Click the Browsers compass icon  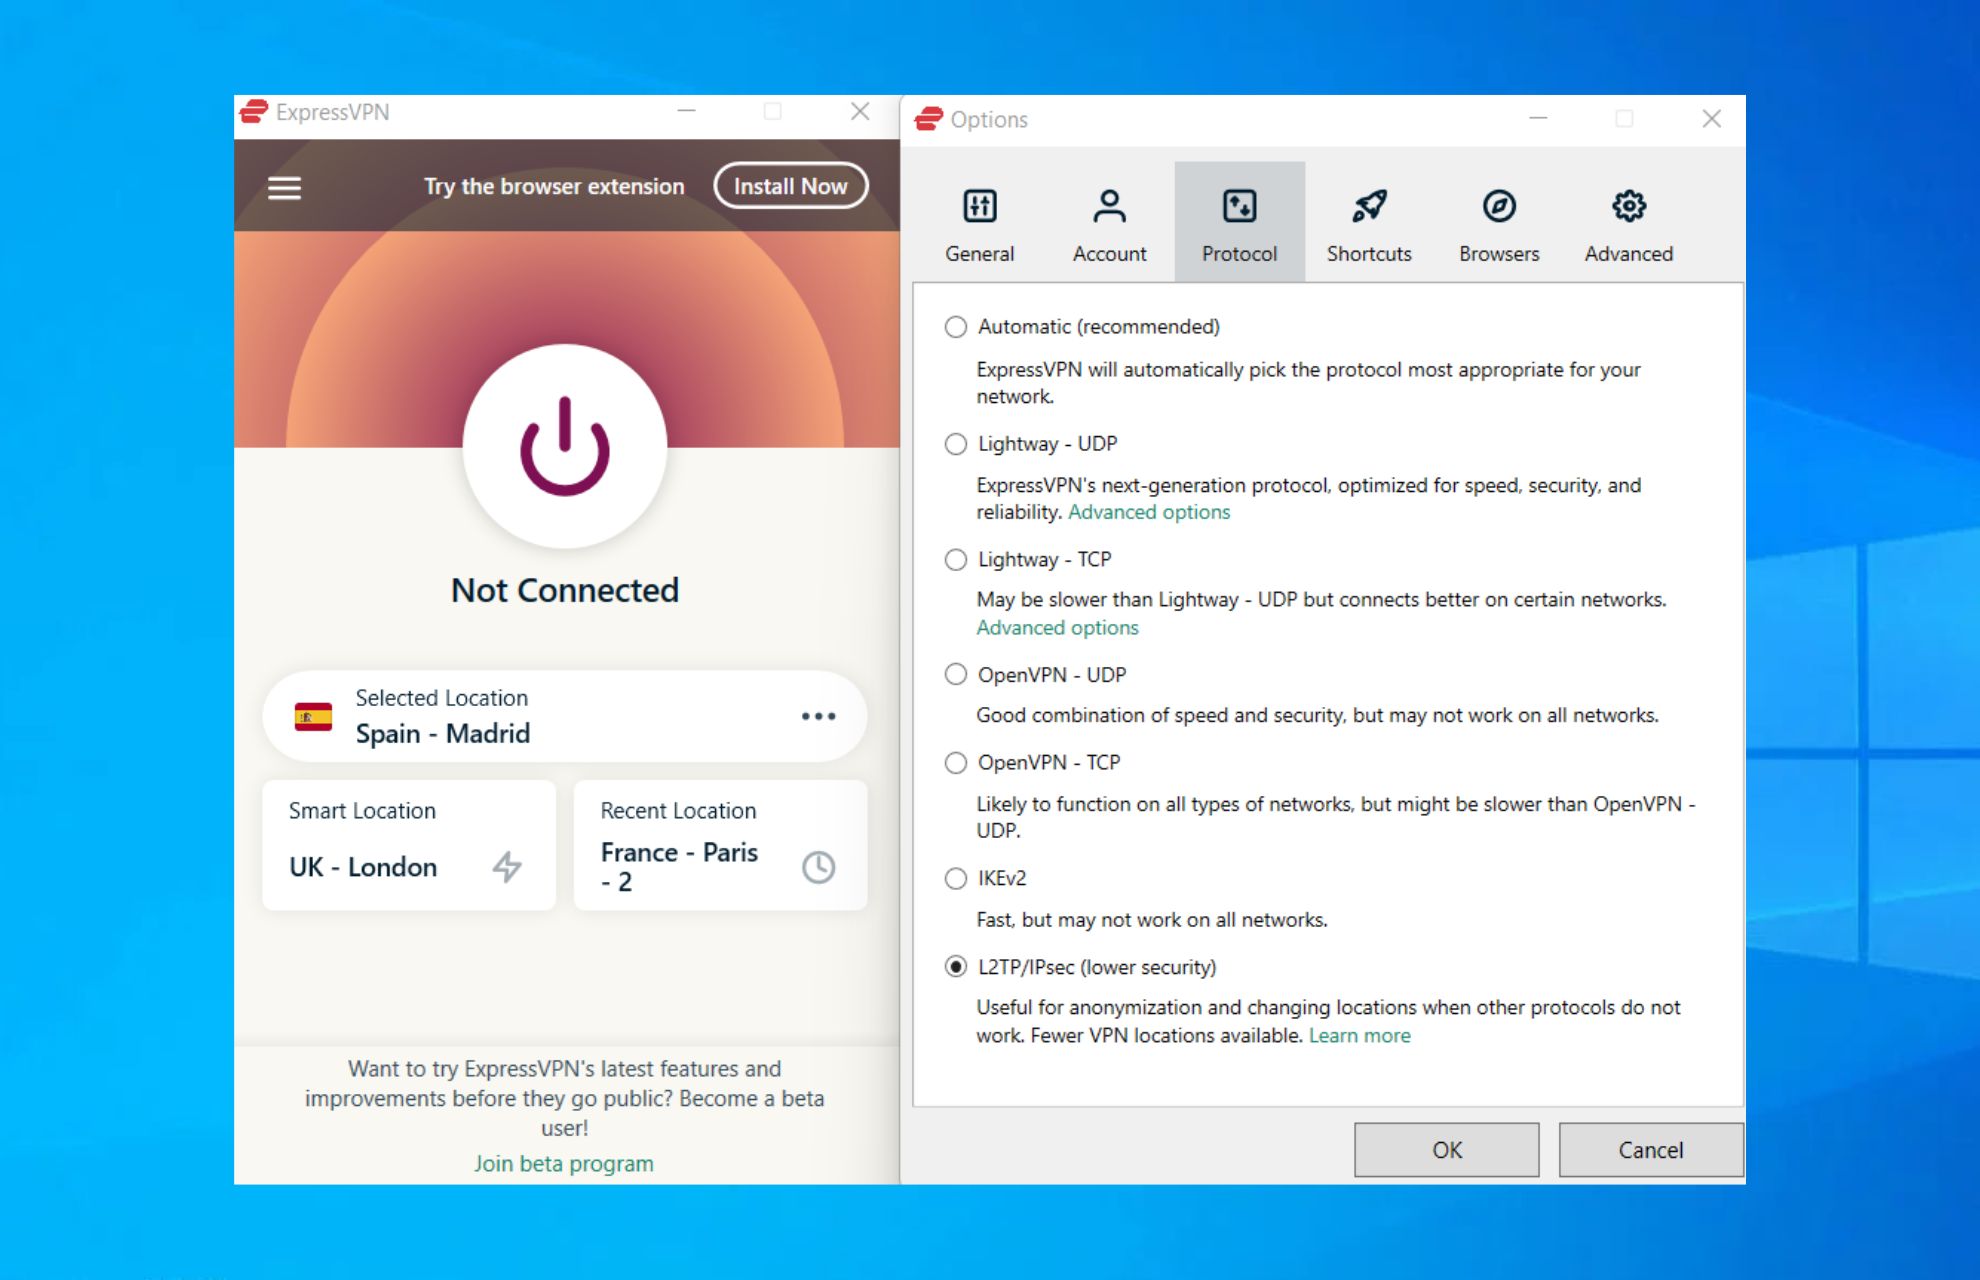pos(1499,206)
